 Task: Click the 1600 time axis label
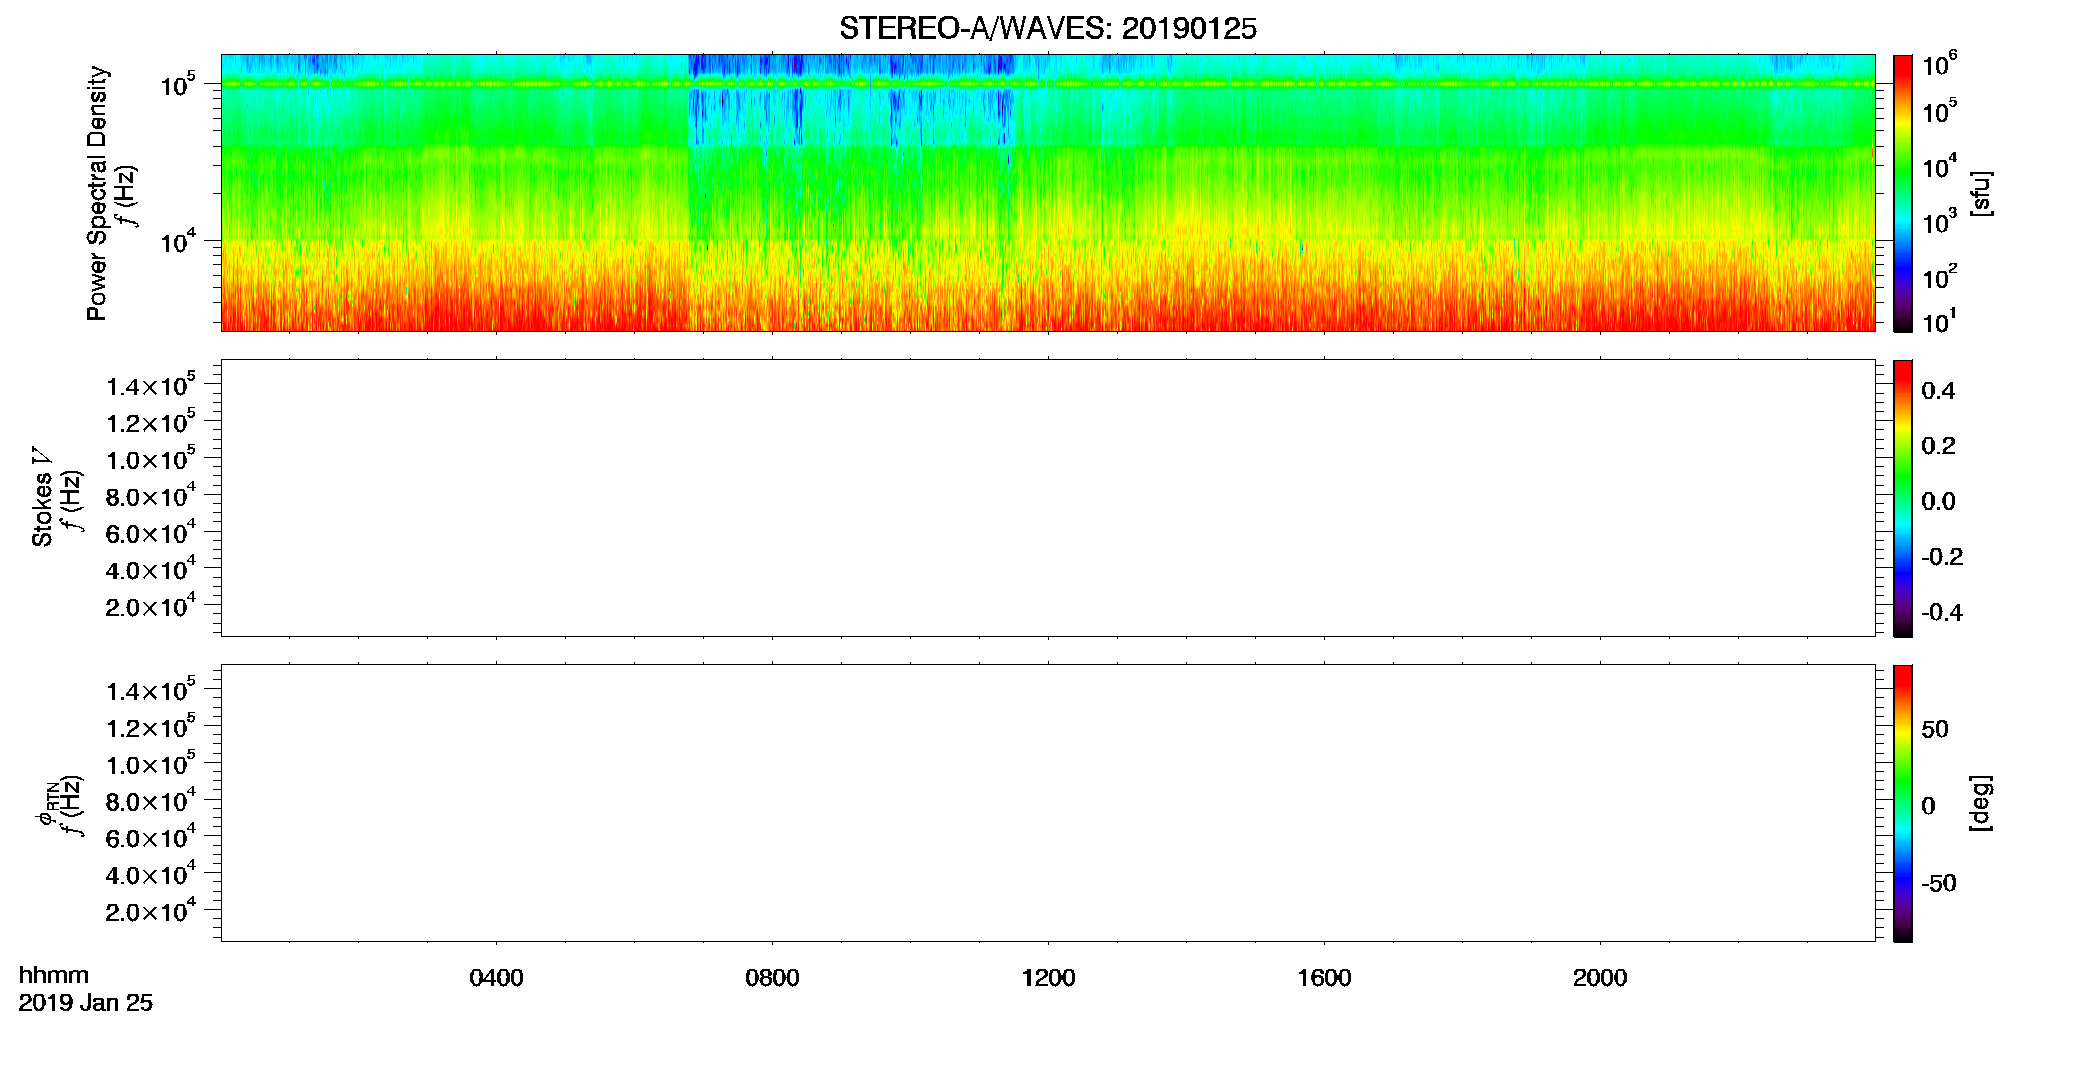[1324, 978]
